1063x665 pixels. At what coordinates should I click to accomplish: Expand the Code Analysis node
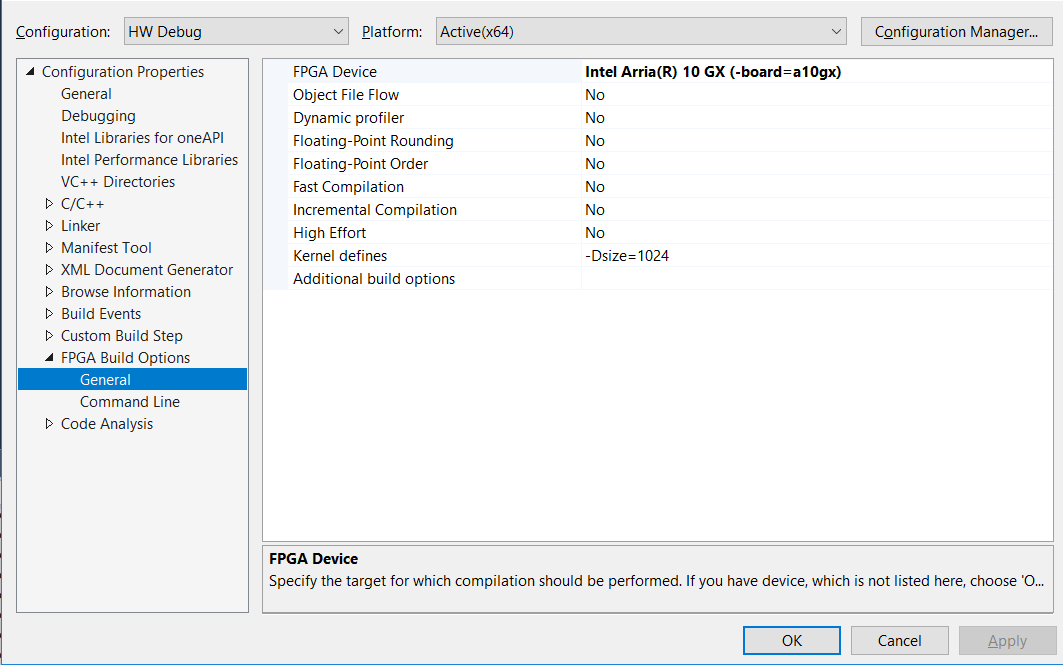[50, 424]
